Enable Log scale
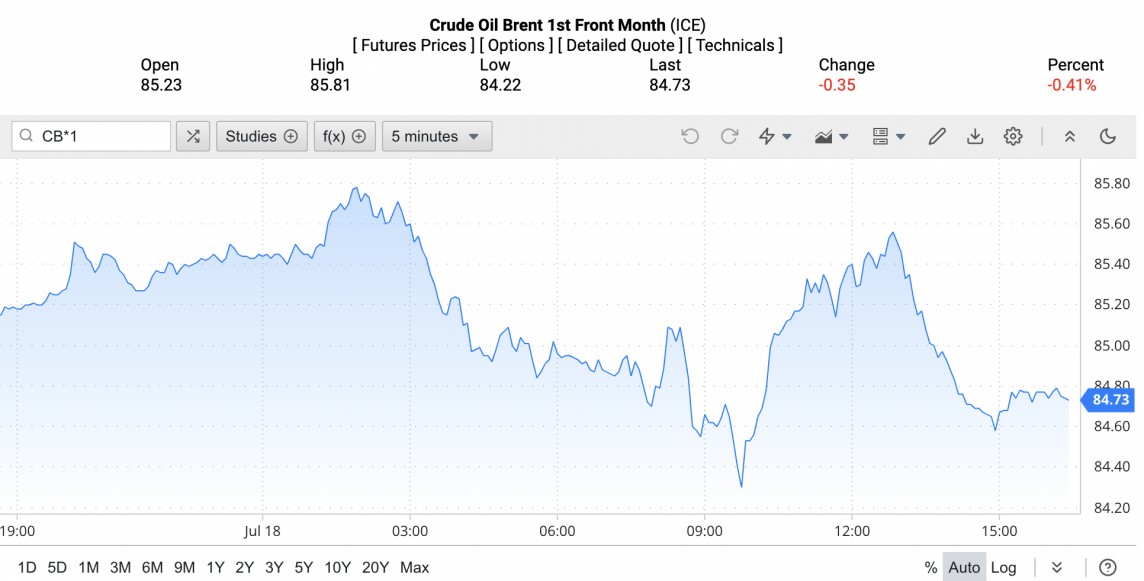Screen dimensions: 1144x581 point(1003,567)
